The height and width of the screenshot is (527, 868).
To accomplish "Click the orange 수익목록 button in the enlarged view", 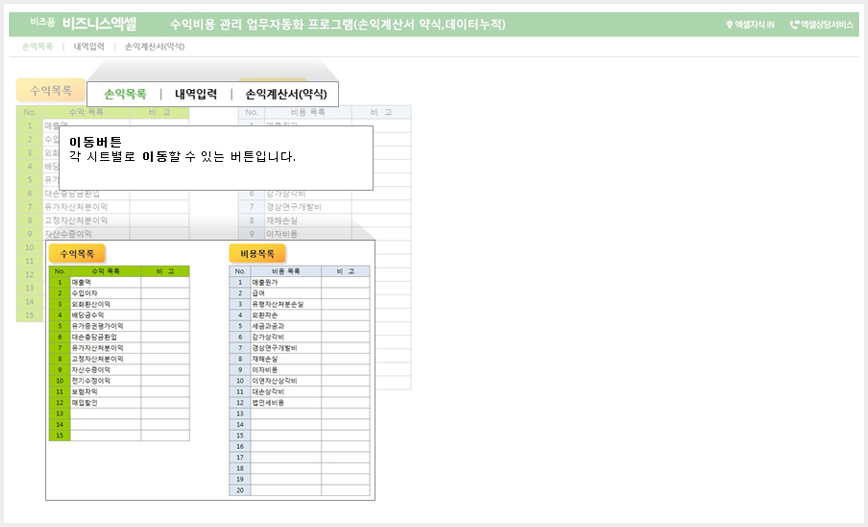I will (x=77, y=254).
